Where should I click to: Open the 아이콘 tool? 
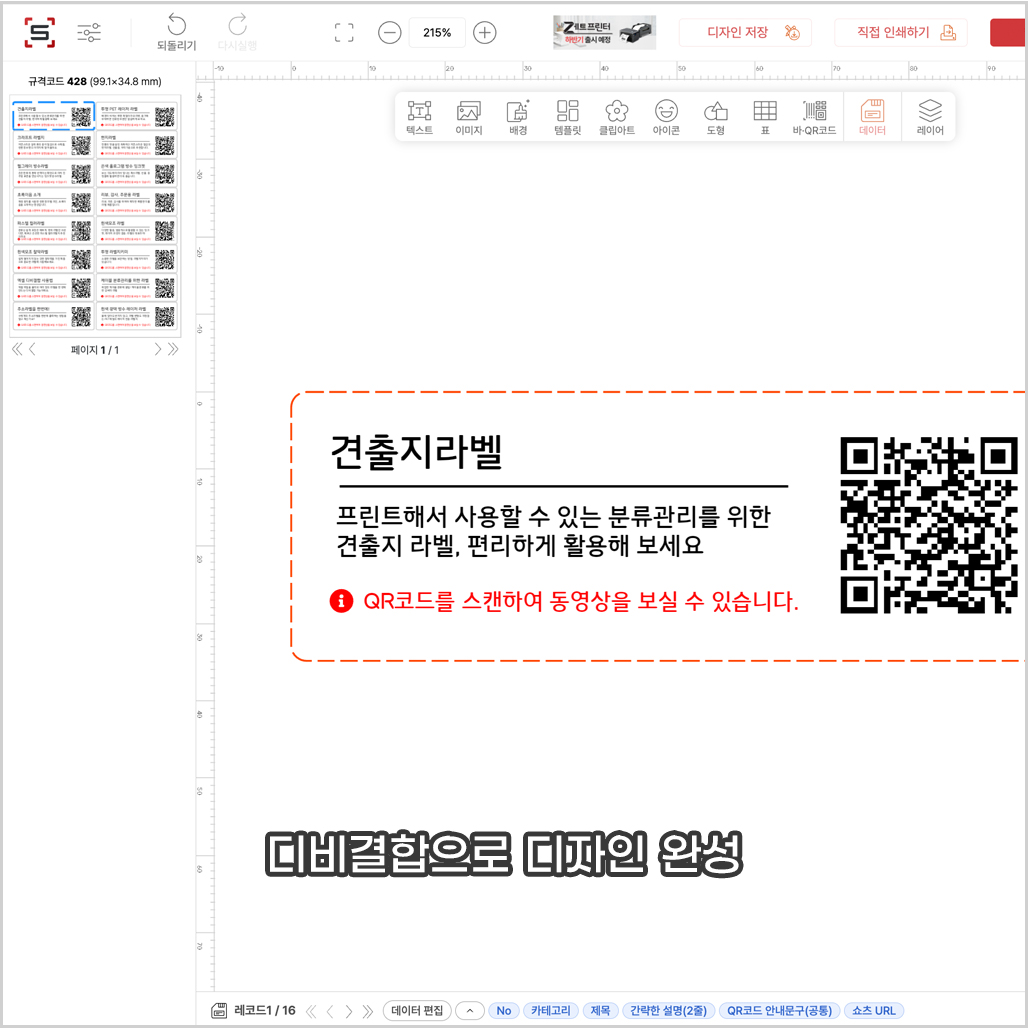[x=666, y=117]
